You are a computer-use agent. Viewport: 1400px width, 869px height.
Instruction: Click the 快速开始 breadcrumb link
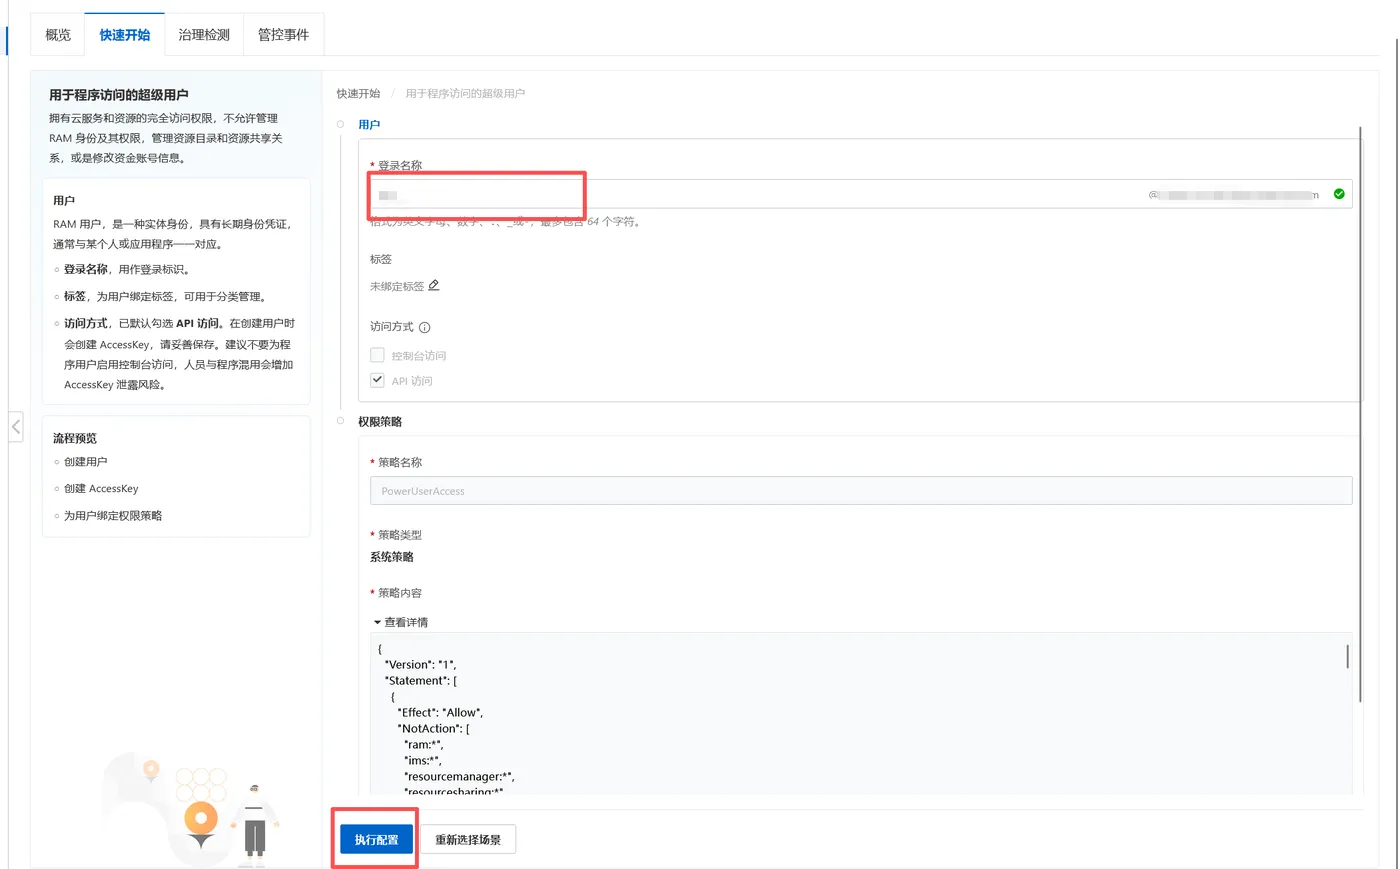358,94
